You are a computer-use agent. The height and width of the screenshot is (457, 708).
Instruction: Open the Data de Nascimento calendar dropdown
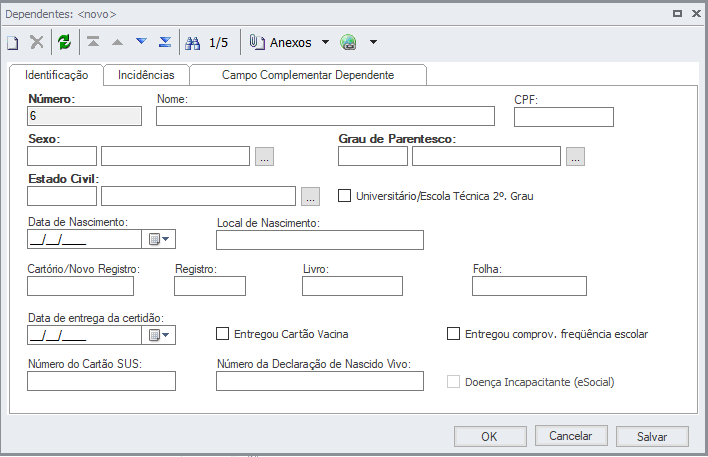point(159,239)
